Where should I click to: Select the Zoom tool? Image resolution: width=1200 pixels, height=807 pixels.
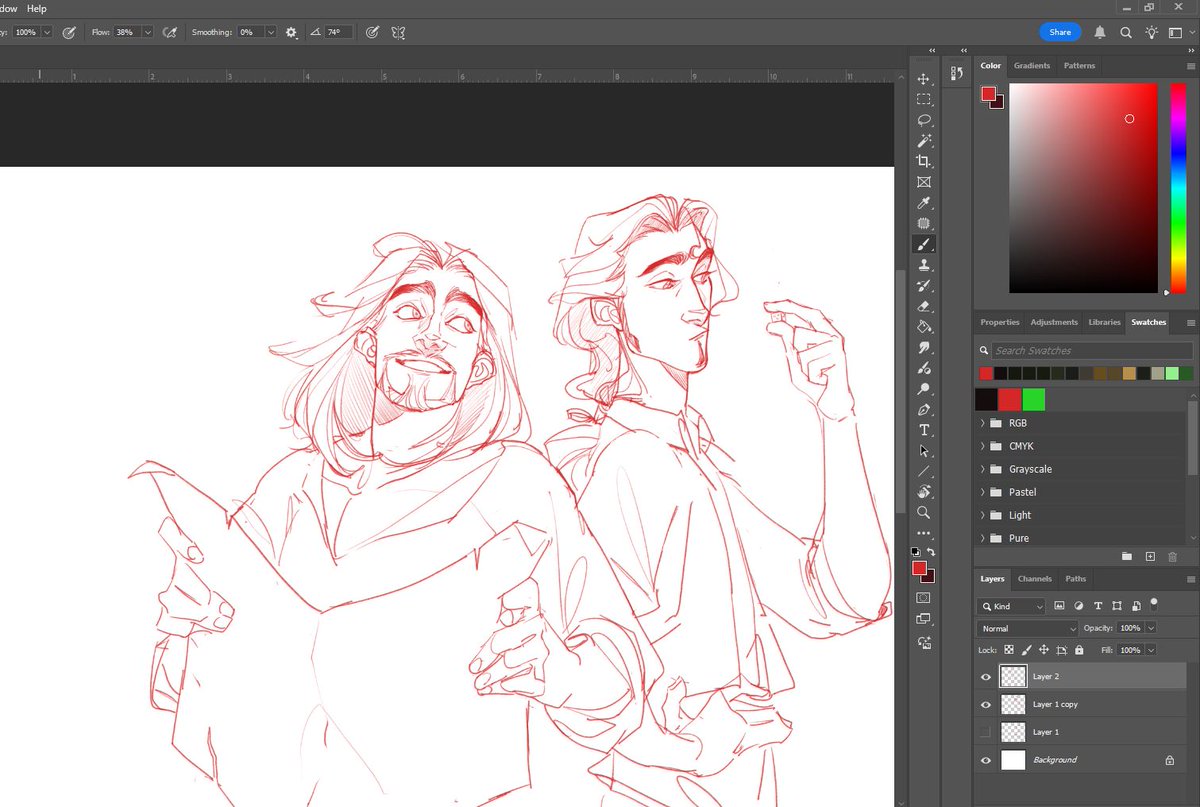coord(924,512)
